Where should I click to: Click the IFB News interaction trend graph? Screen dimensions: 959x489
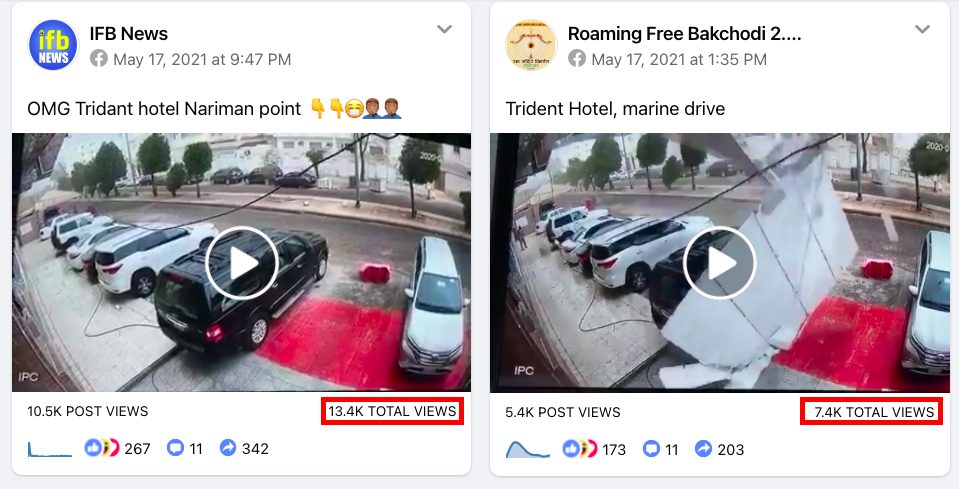[x=50, y=448]
